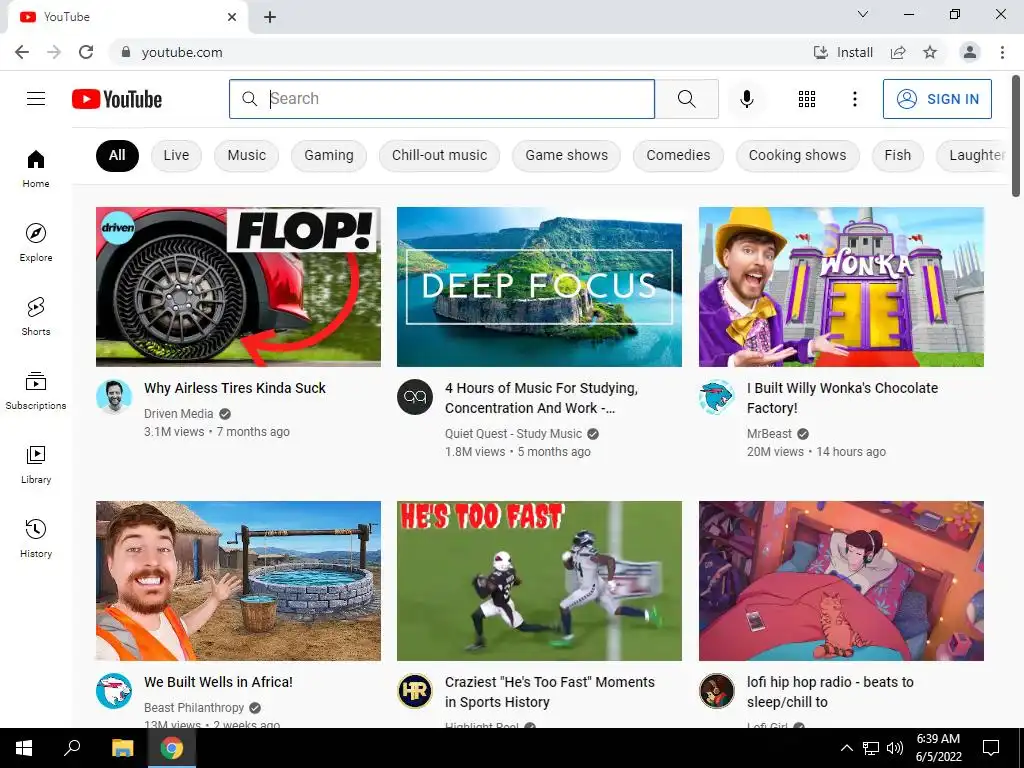
Task: Open History in sidebar
Action: pos(36,538)
